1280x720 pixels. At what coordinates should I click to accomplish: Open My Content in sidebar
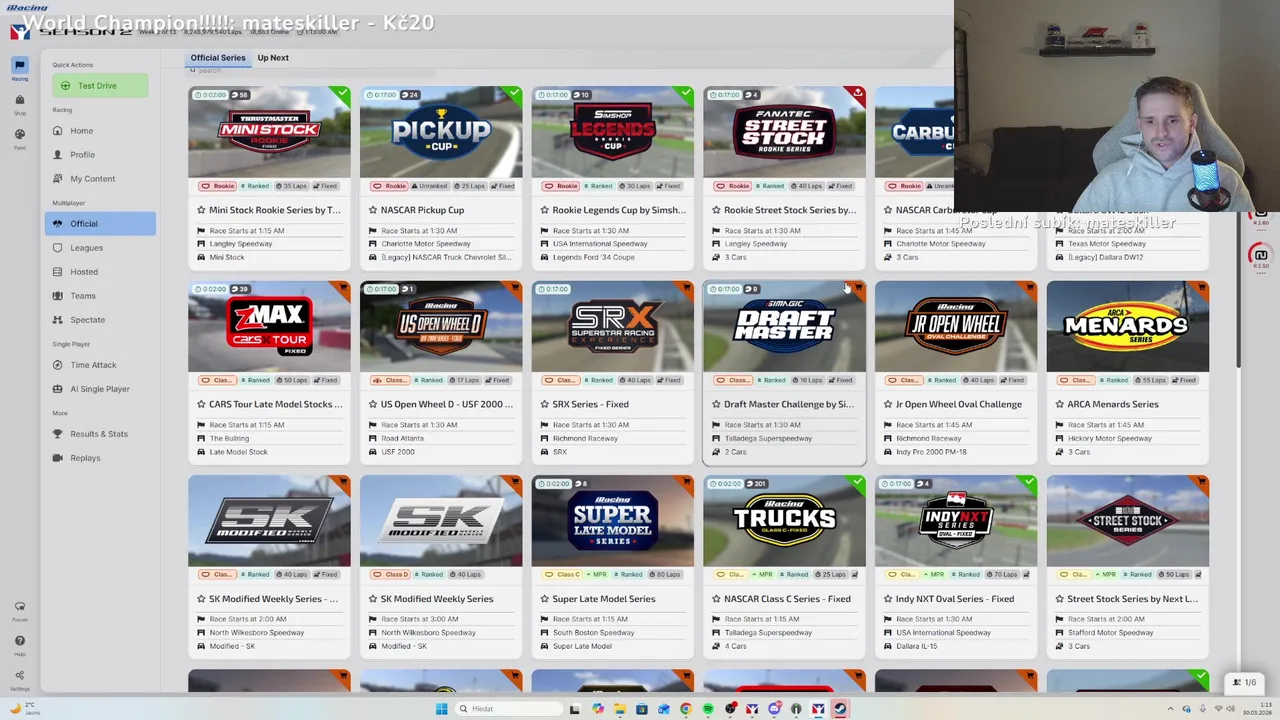(100, 179)
